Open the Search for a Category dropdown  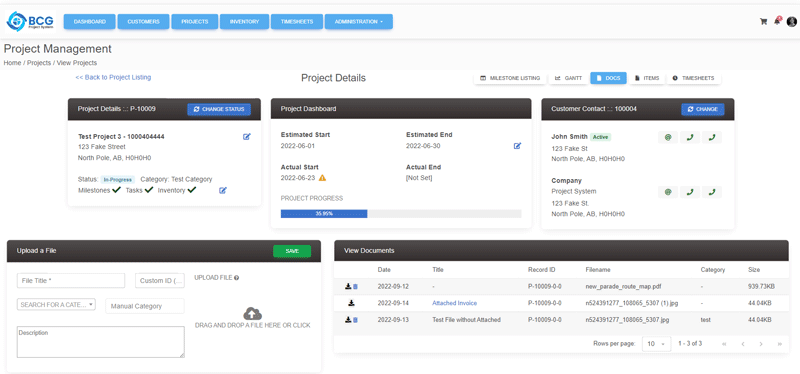pos(56,304)
